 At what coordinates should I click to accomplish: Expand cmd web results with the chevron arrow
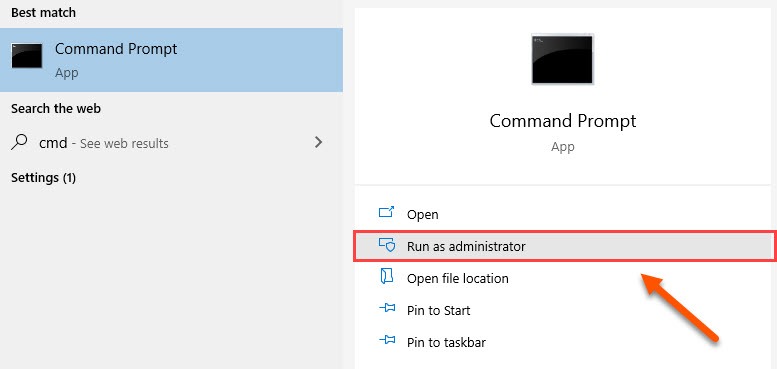tap(319, 143)
